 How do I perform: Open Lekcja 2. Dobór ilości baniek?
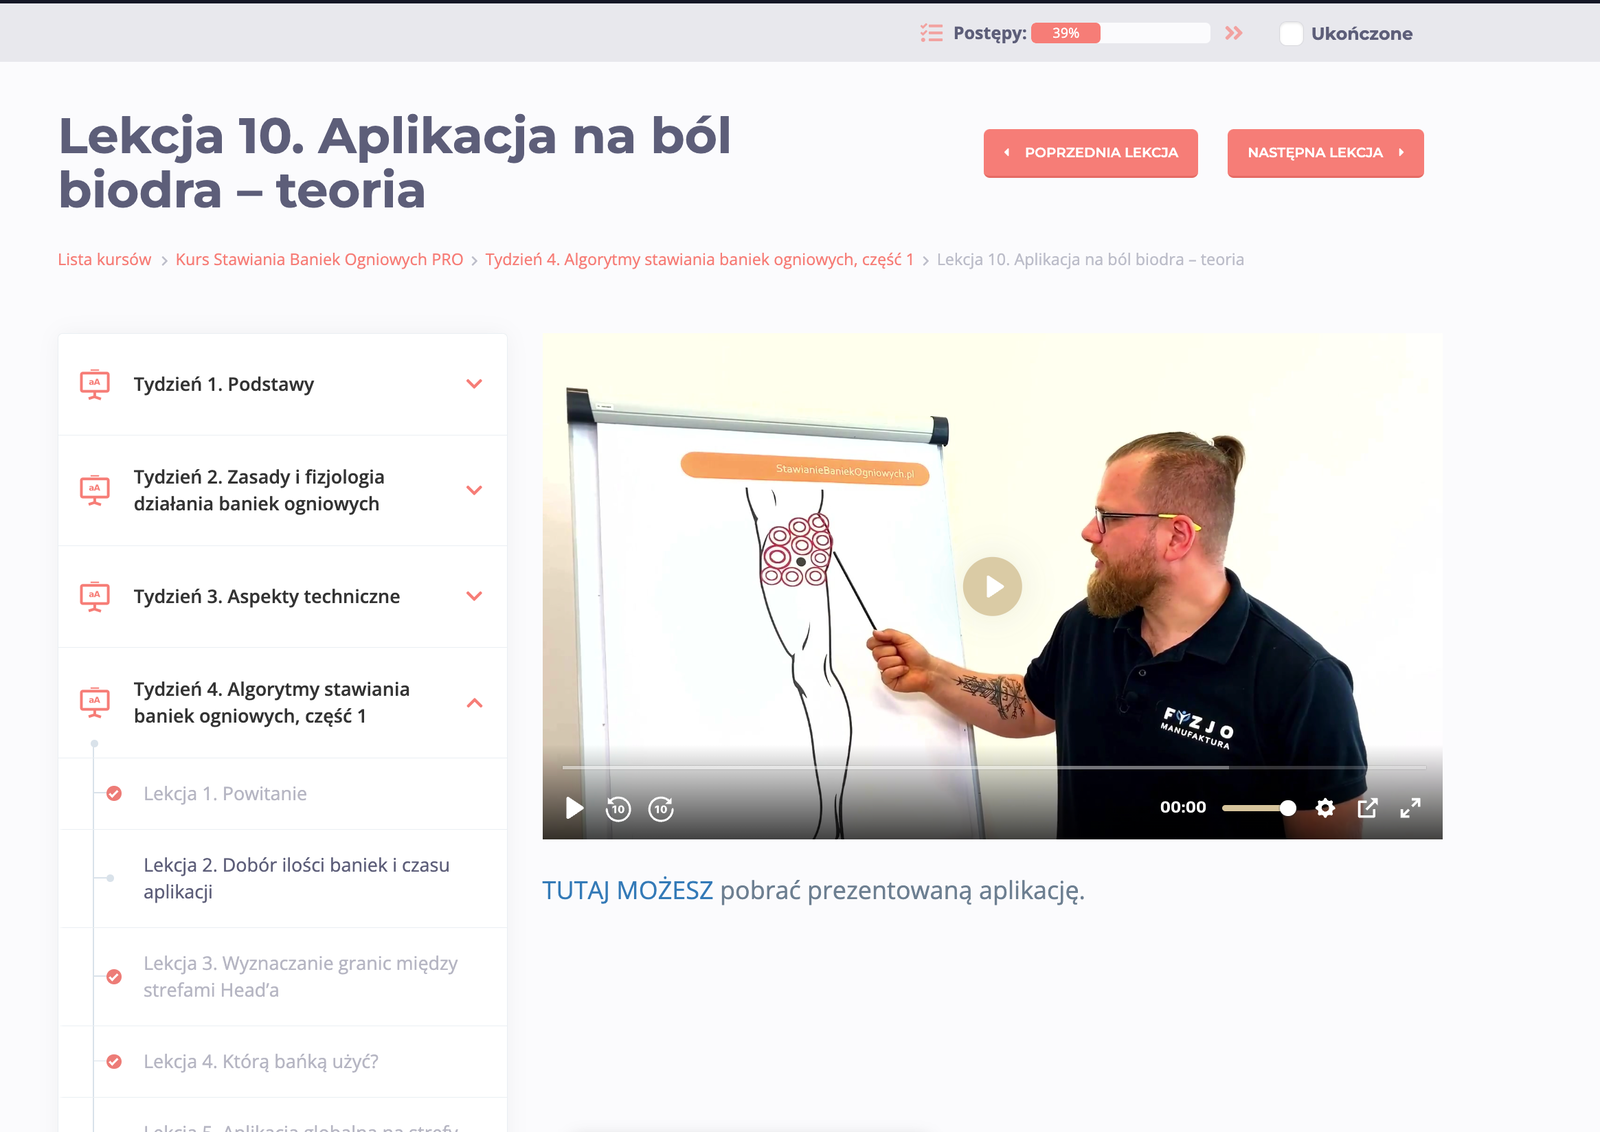(x=296, y=878)
